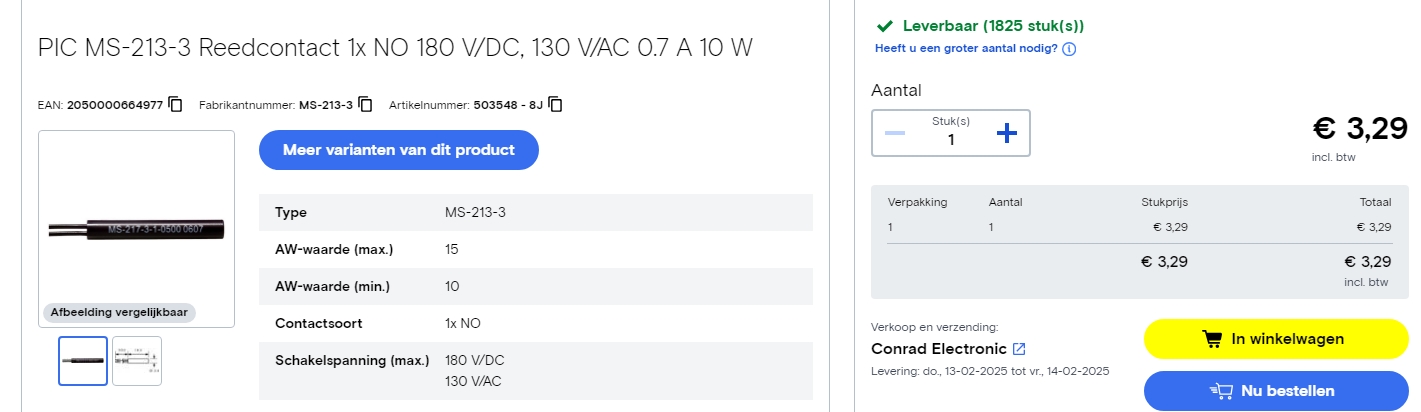Viewport: 1421px width, 412px height.
Task: Click the quantity Stuk(s) input field
Action: [x=951, y=133]
